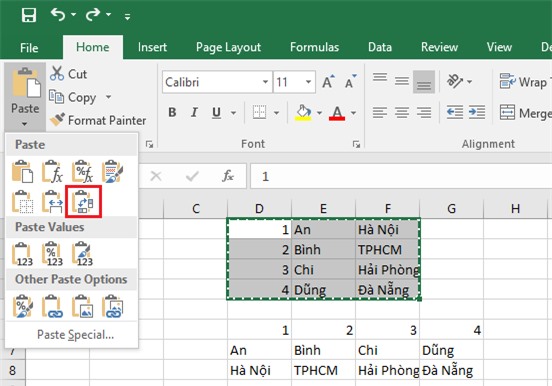Open the font size dropdown
This screenshot has height=386, width=552.
click(x=308, y=82)
